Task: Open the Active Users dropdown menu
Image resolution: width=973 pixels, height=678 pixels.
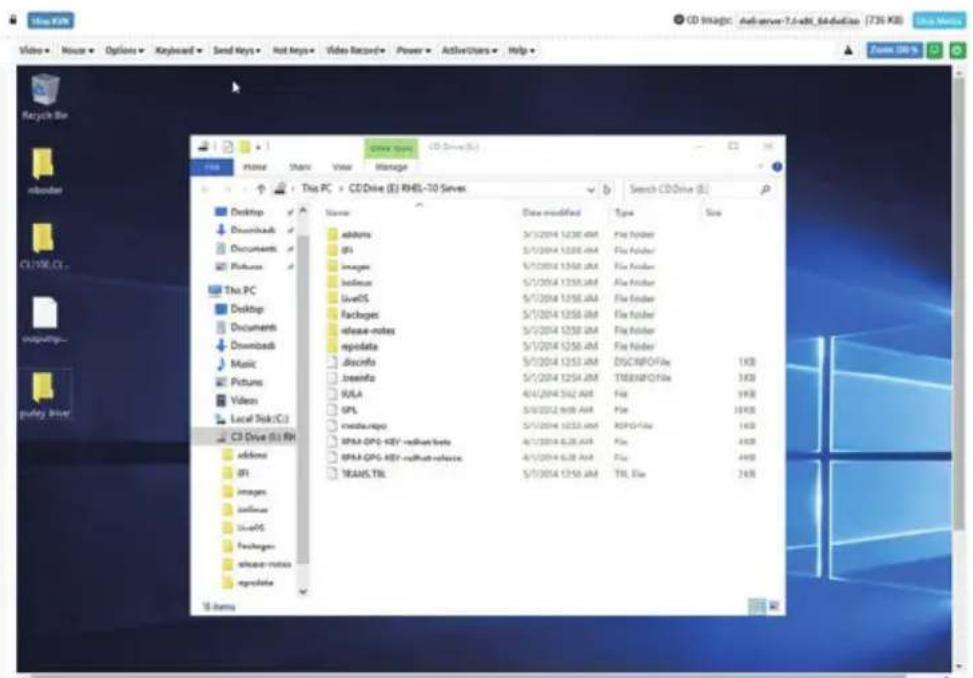Action: pyautogui.click(x=469, y=50)
